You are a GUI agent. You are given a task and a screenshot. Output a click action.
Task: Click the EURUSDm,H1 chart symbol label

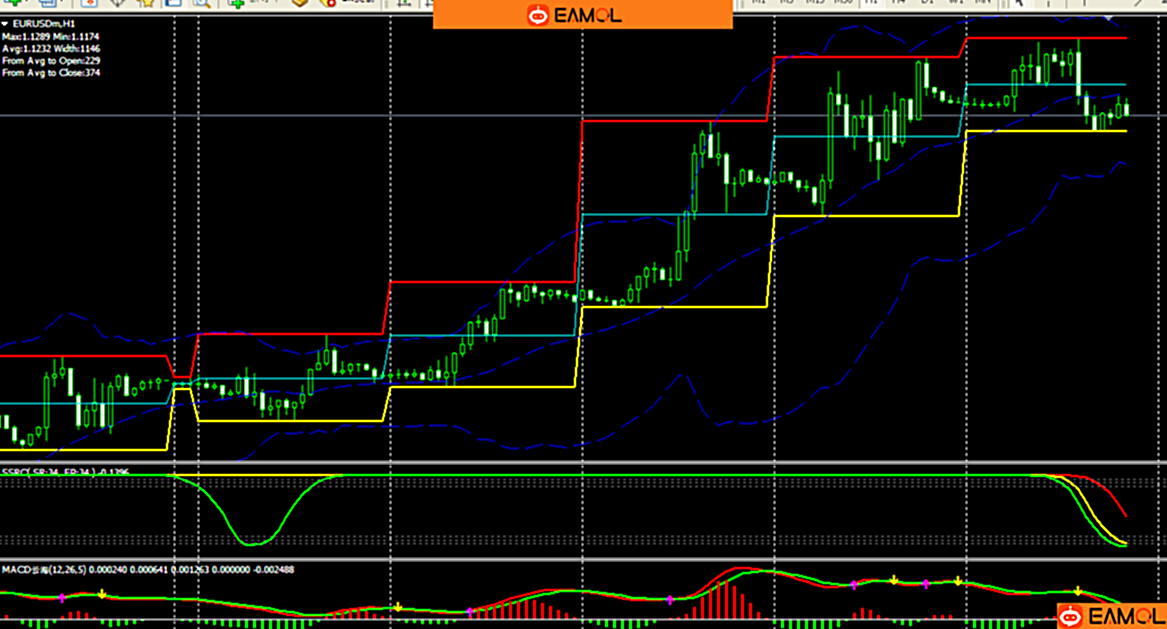44,24
